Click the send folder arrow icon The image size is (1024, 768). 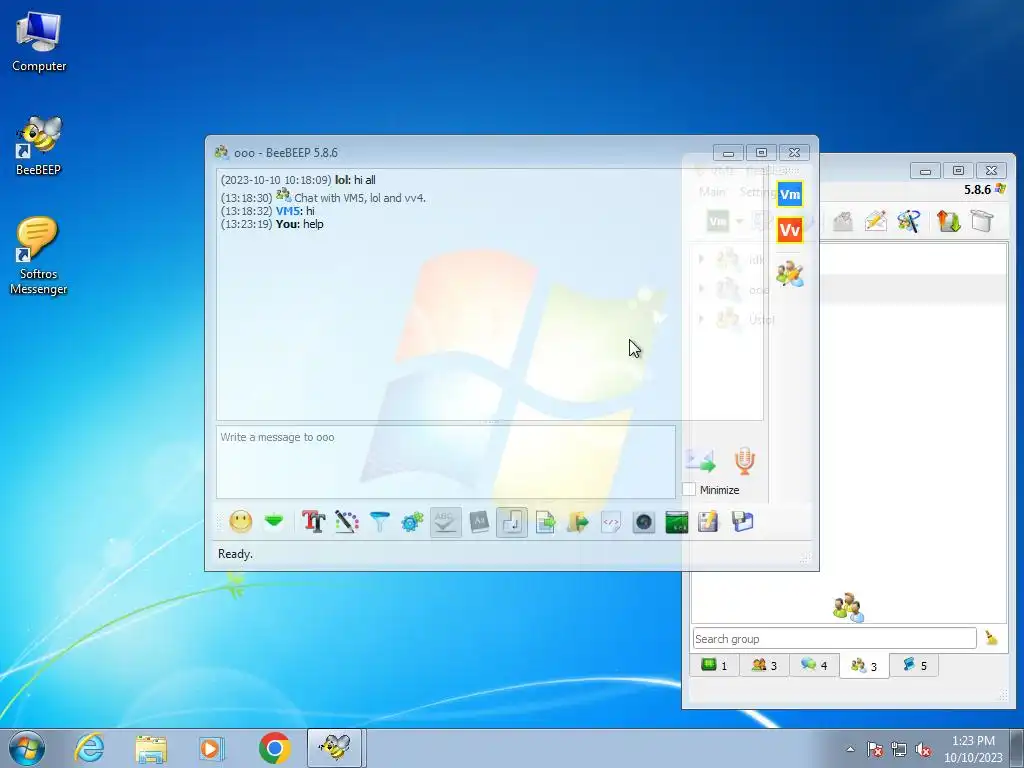[x=578, y=522]
